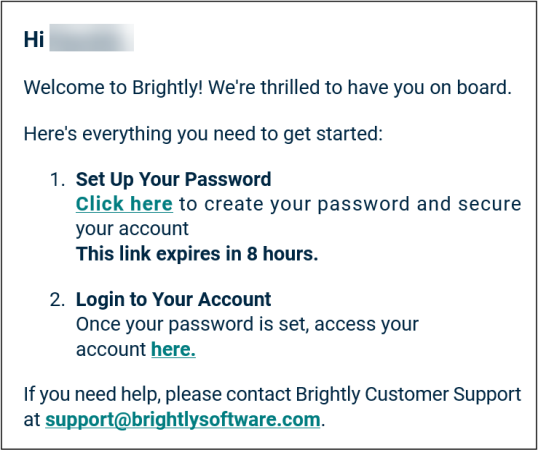Click "This link expires in 8 hours." text
Screen dimensions: 538x450
pos(197,254)
